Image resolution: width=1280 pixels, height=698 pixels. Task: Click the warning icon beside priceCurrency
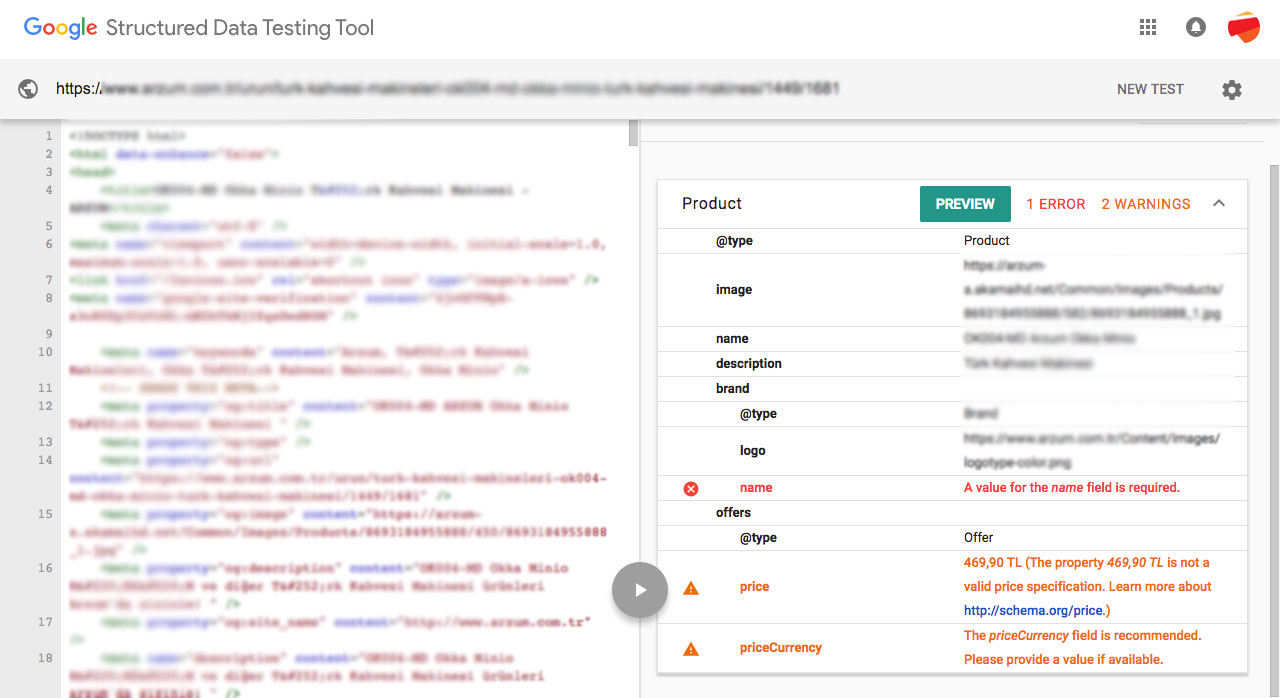(x=690, y=649)
